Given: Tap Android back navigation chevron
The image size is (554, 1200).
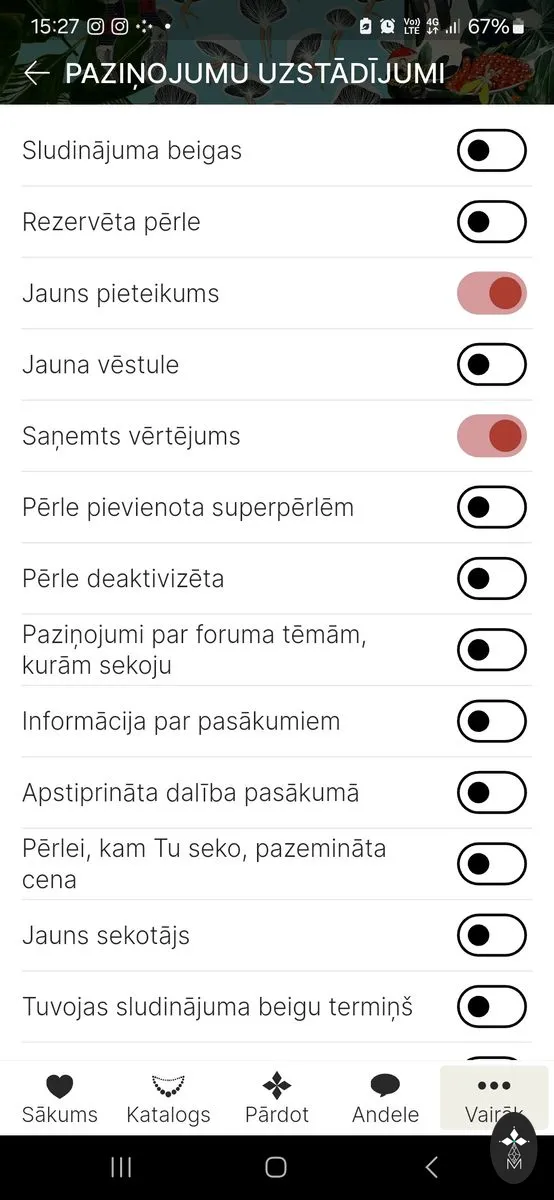Looking at the screenshot, I should coord(431,1167).
